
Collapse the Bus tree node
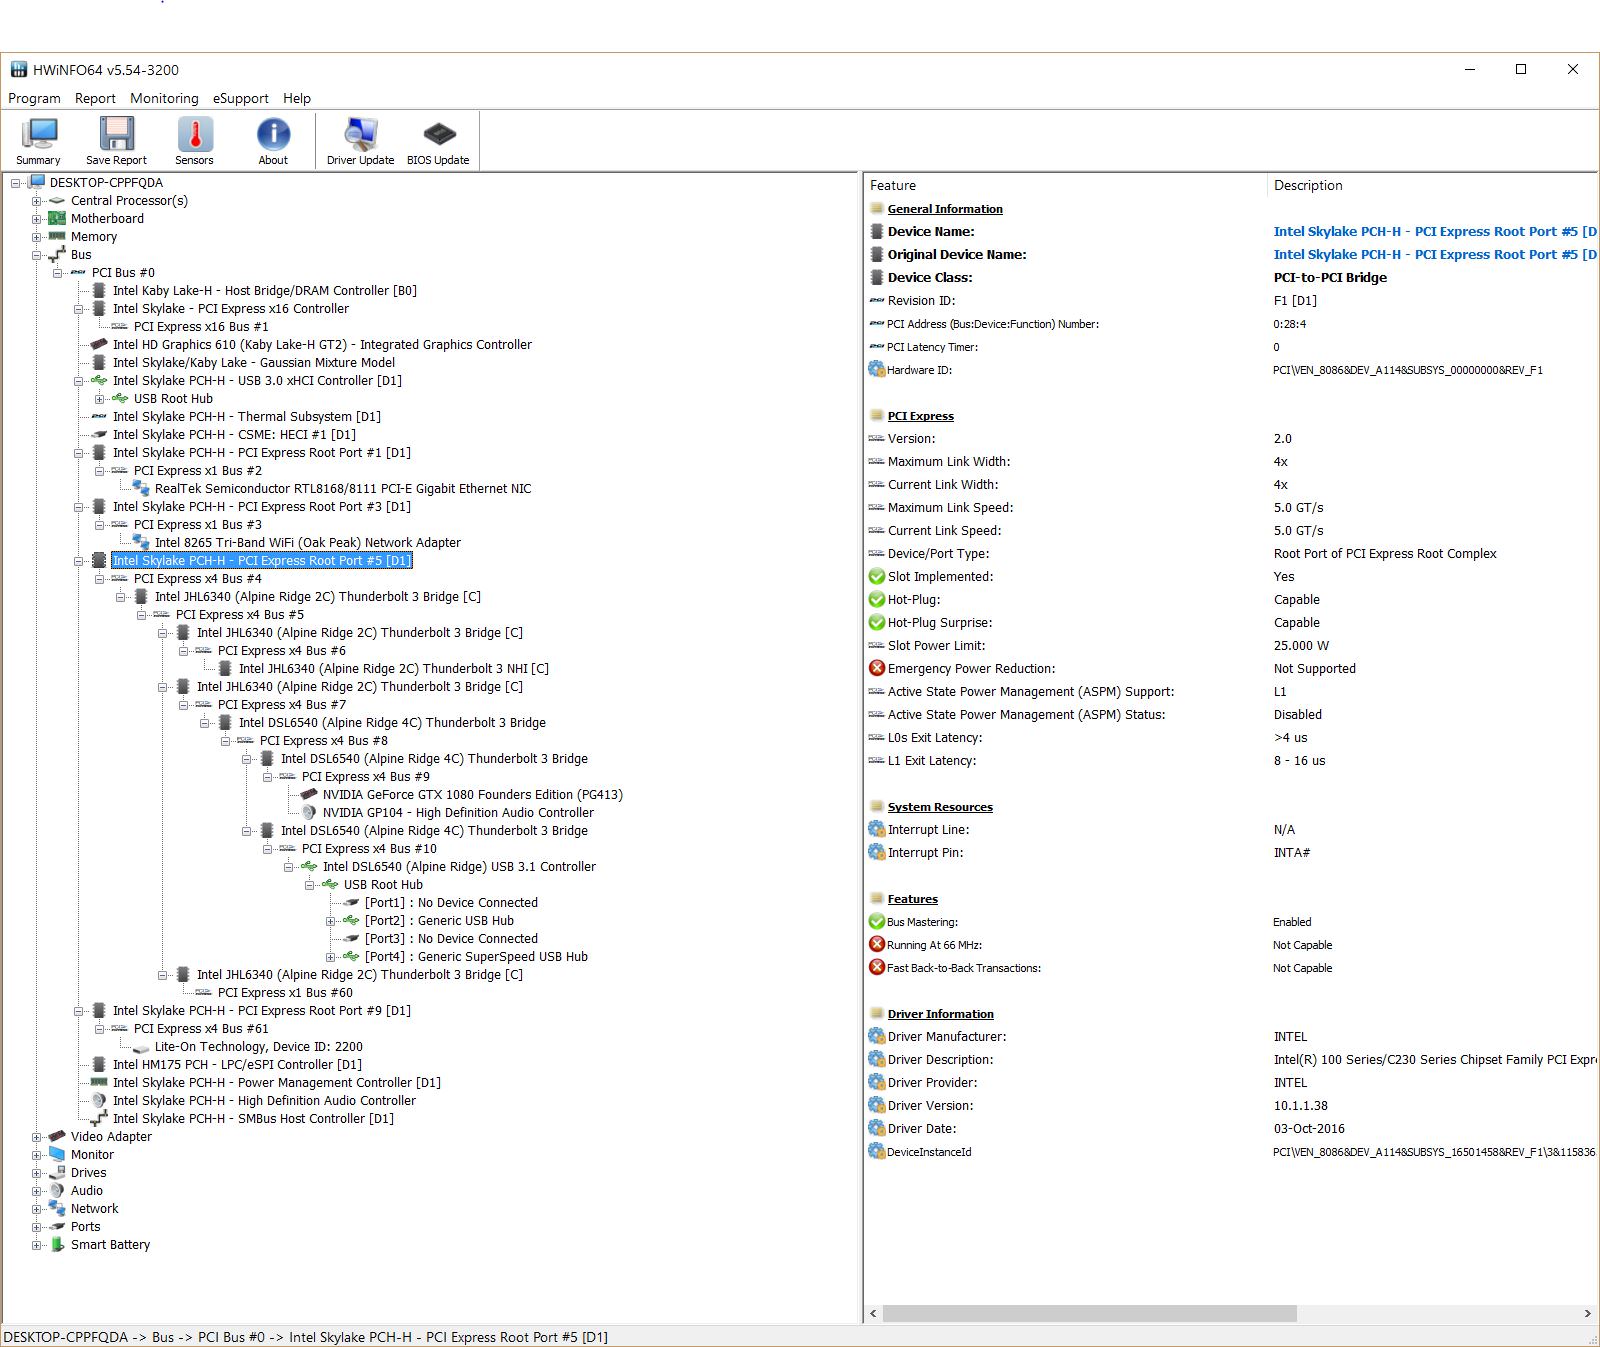pos(36,255)
